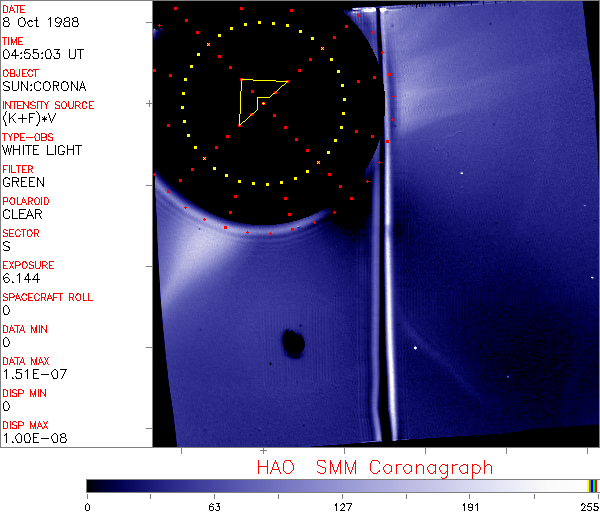The image size is (600, 512).
Task: Click the color bar tick label 63
Action: [214, 506]
